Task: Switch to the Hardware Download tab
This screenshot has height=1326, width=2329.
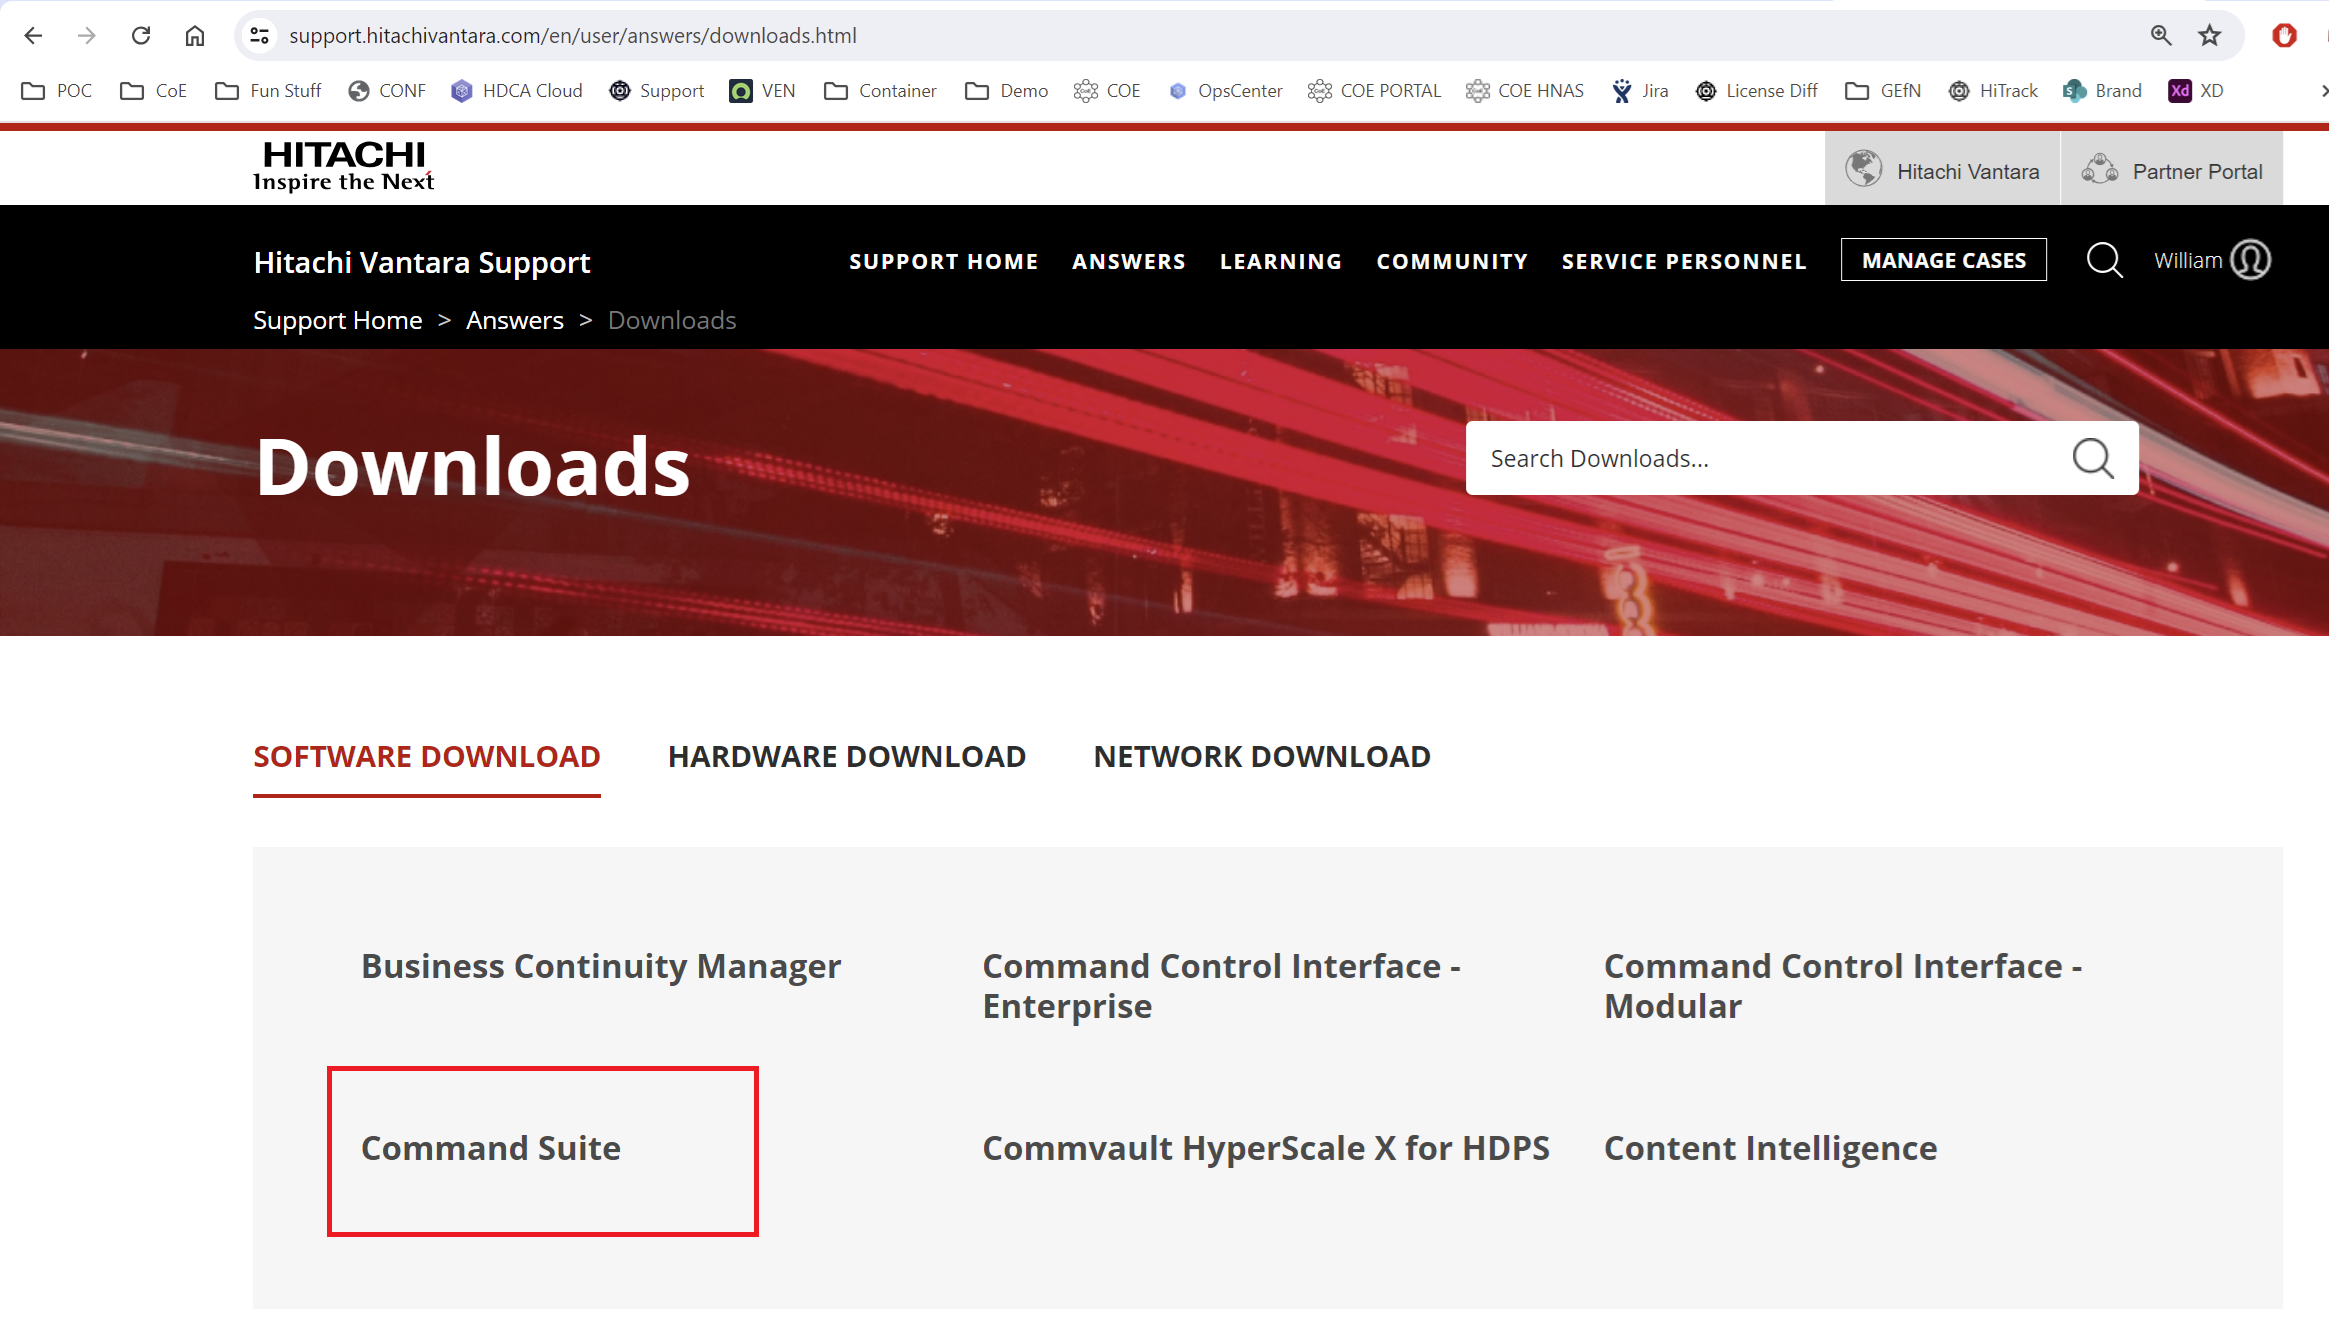Action: pyautogui.click(x=846, y=757)
